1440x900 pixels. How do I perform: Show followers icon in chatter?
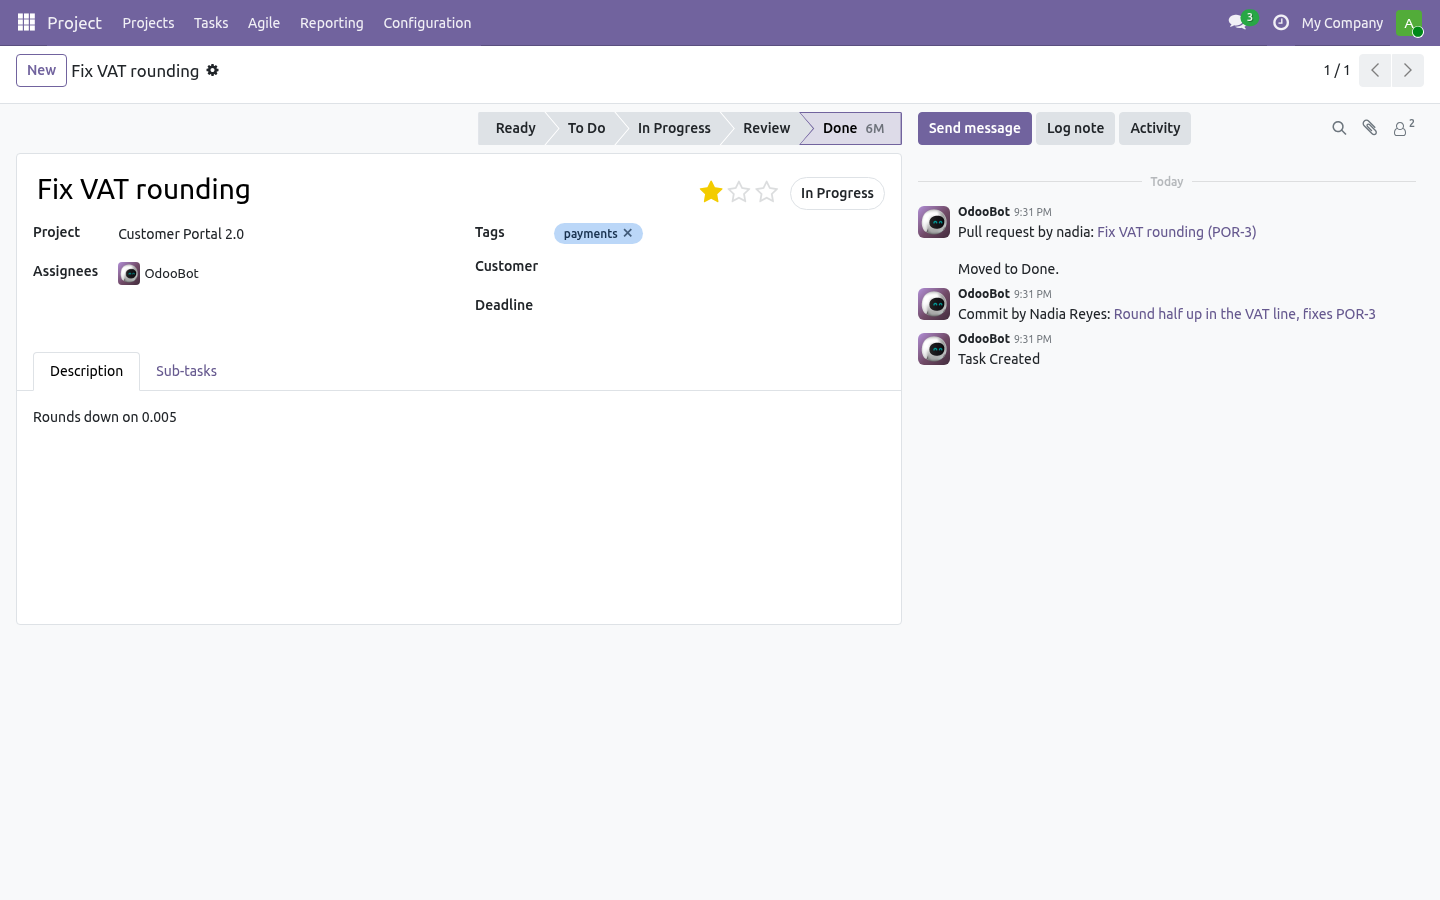pyautogui.click(x=1404, y=127)
